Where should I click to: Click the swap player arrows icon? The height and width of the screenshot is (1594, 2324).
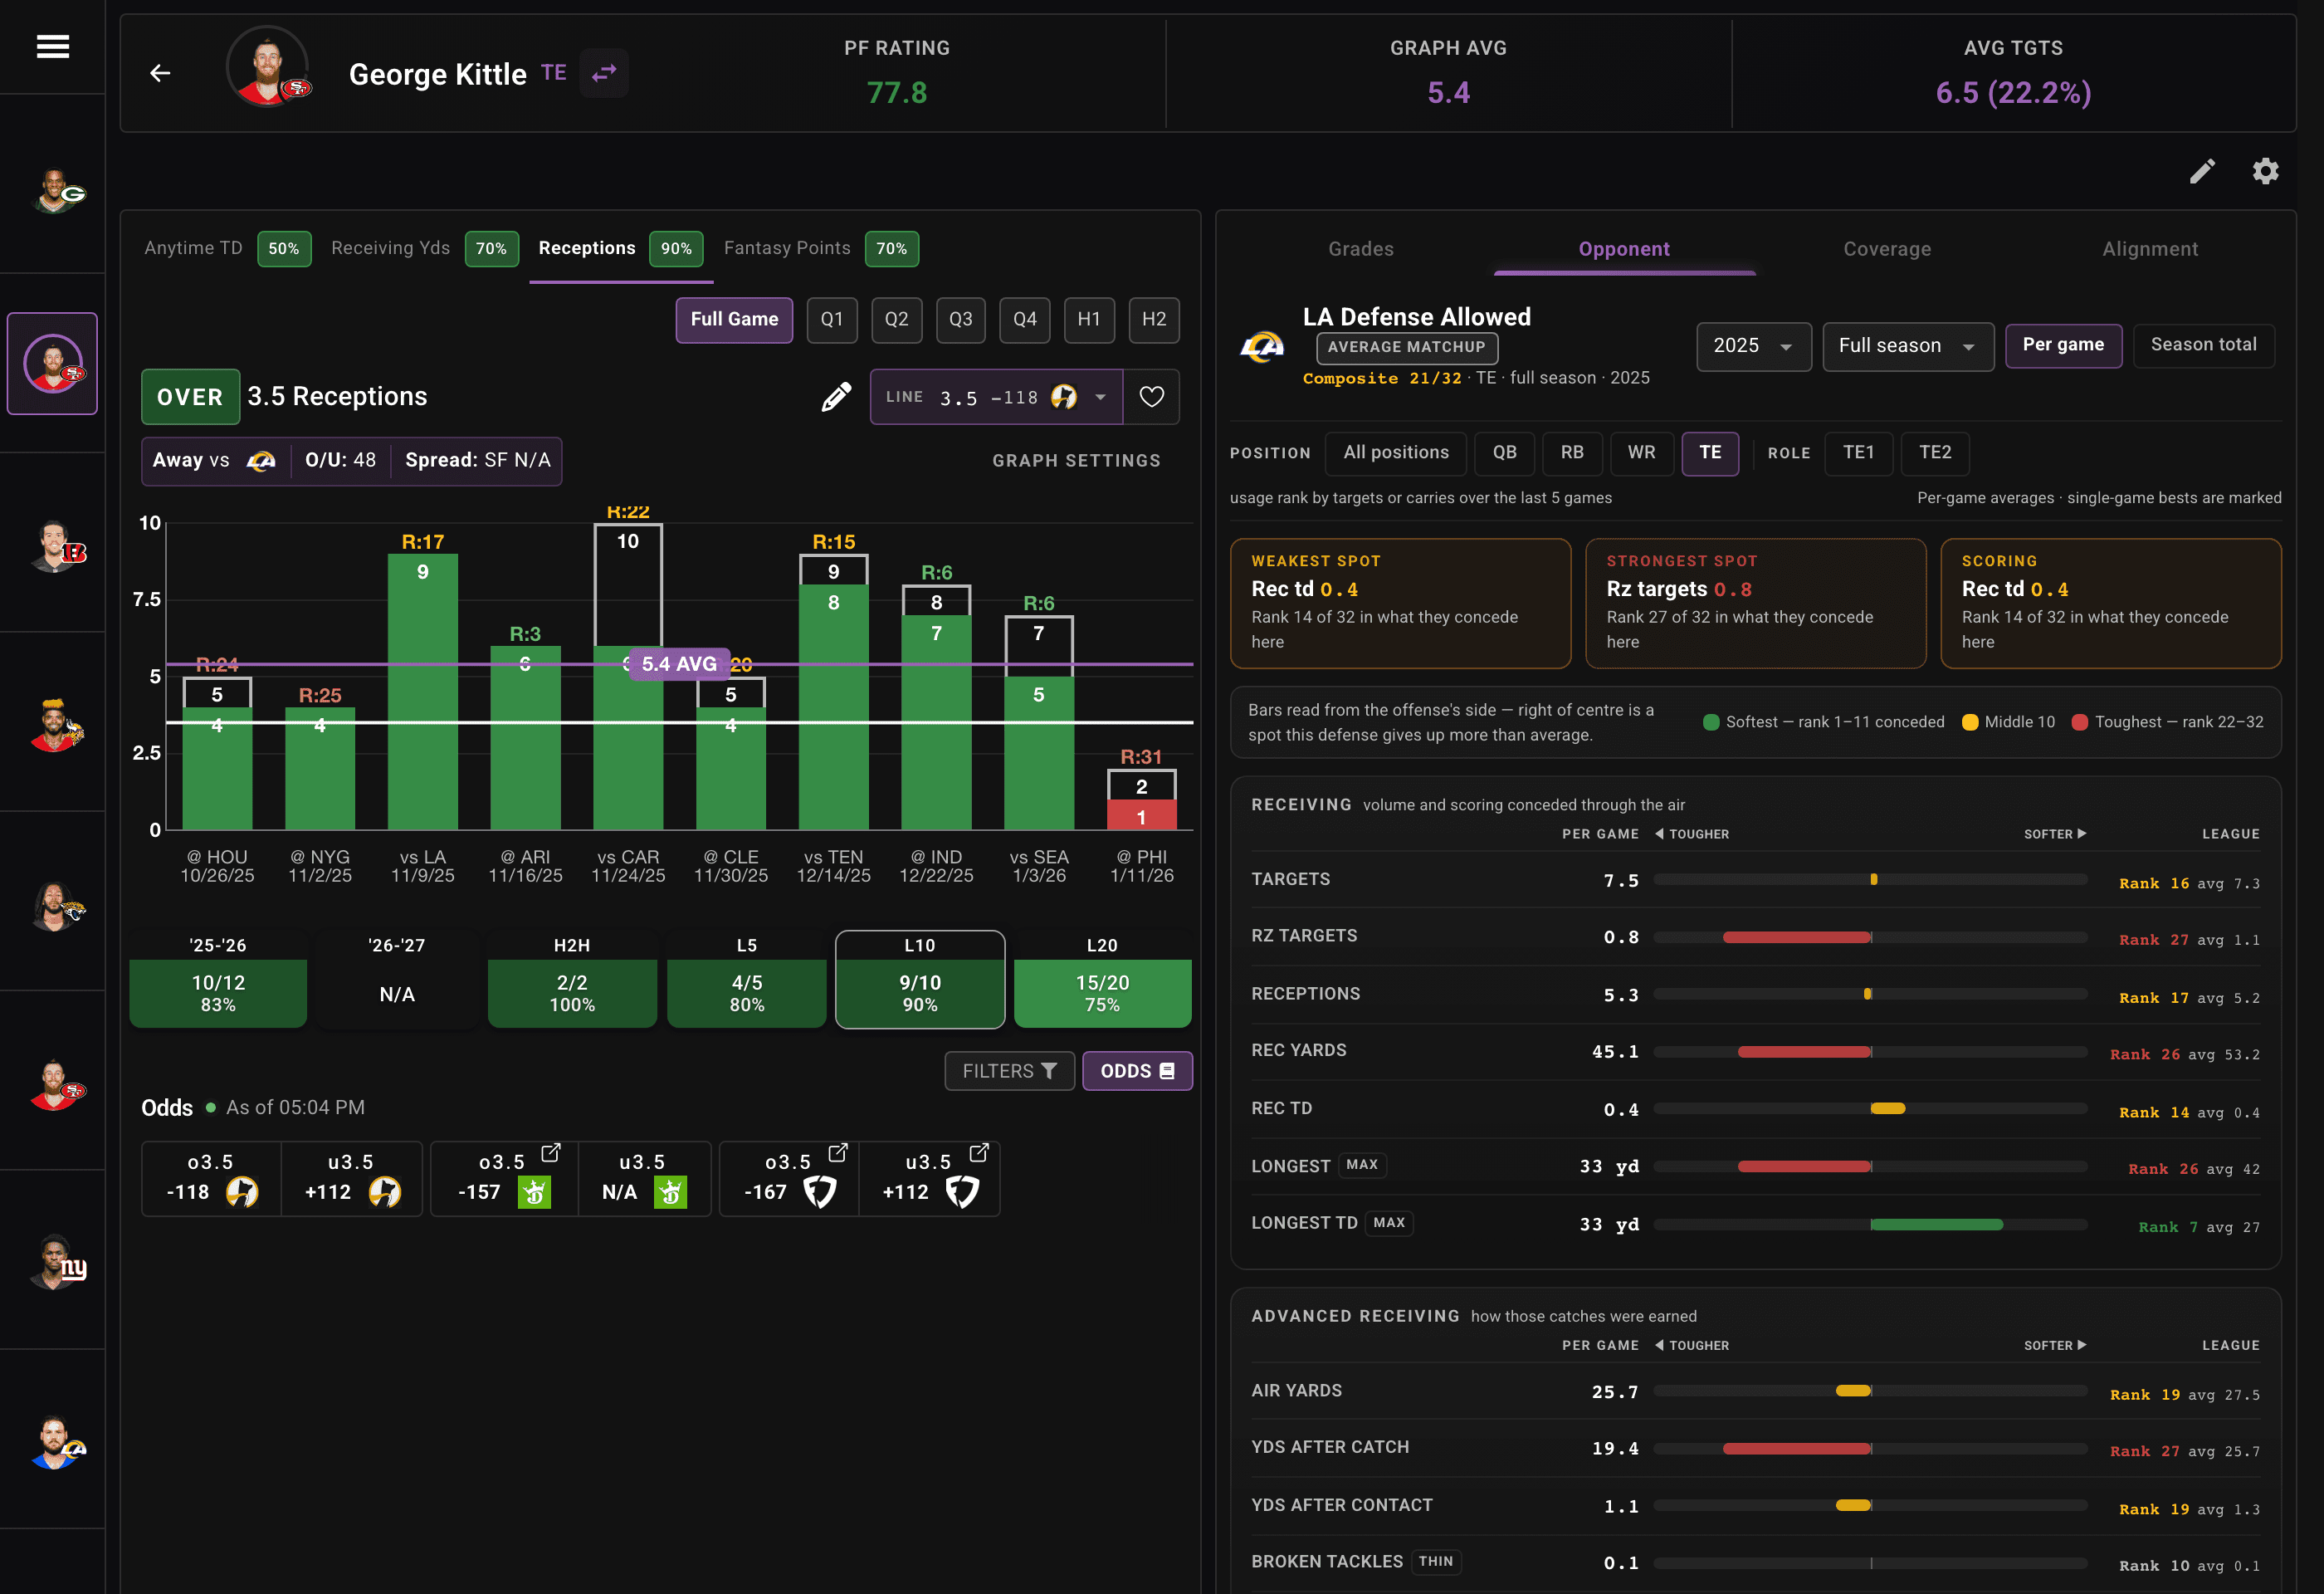604,73
